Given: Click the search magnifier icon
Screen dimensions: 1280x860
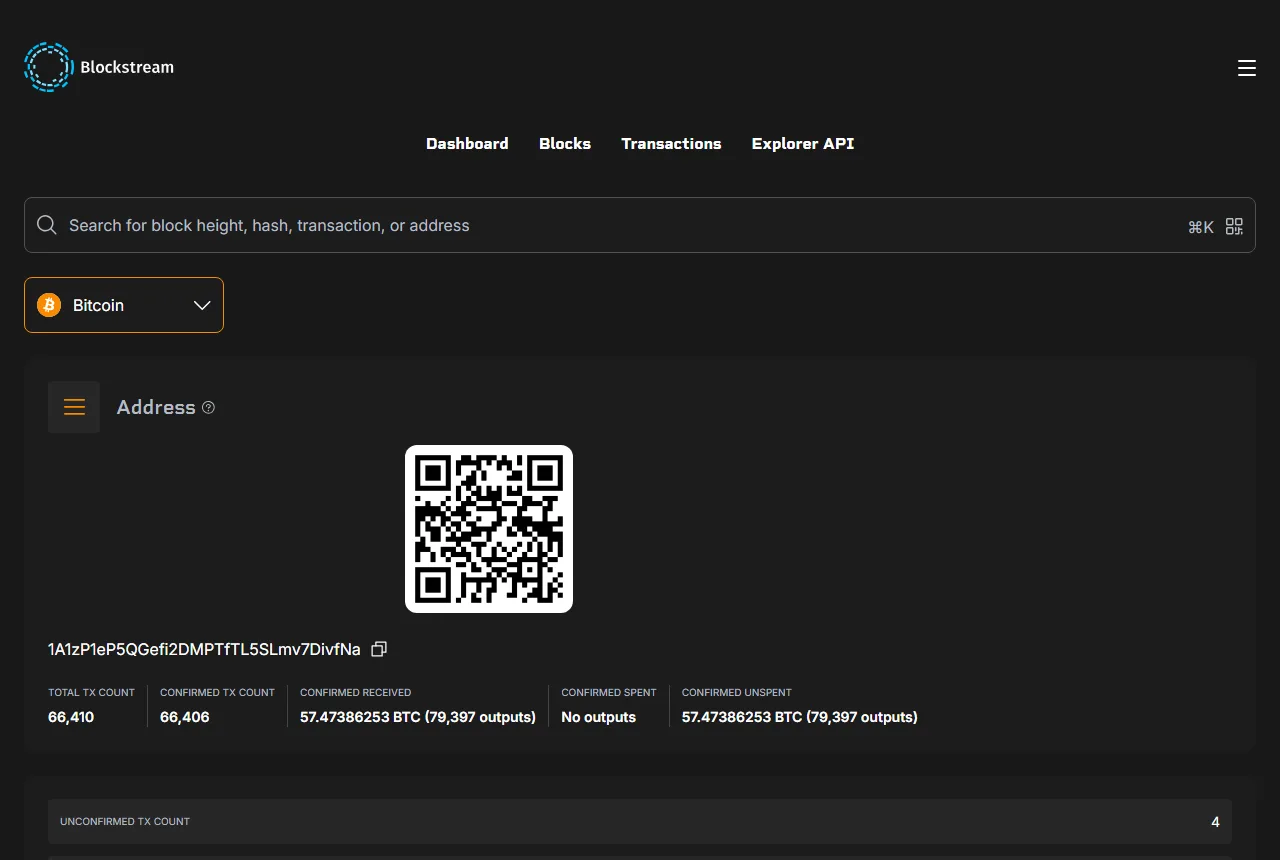Looking at the screenshot, I should pyautogui.click(x=47, y=225).
